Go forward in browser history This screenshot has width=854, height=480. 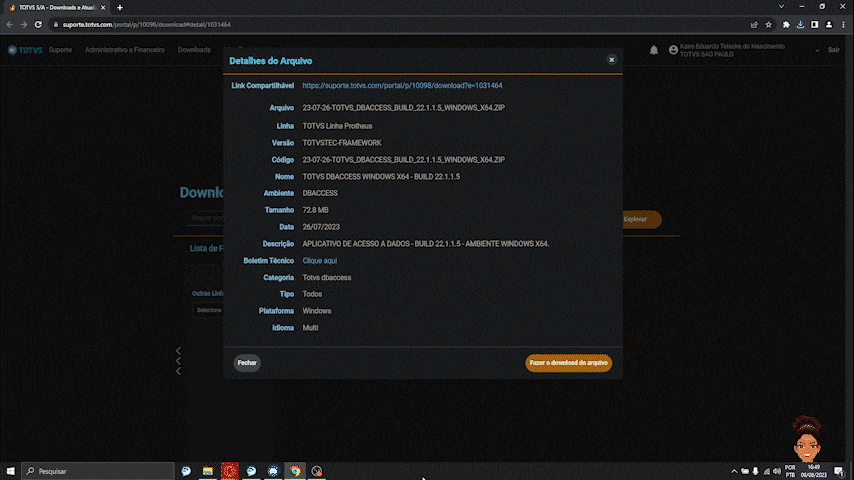click(23, 25)
